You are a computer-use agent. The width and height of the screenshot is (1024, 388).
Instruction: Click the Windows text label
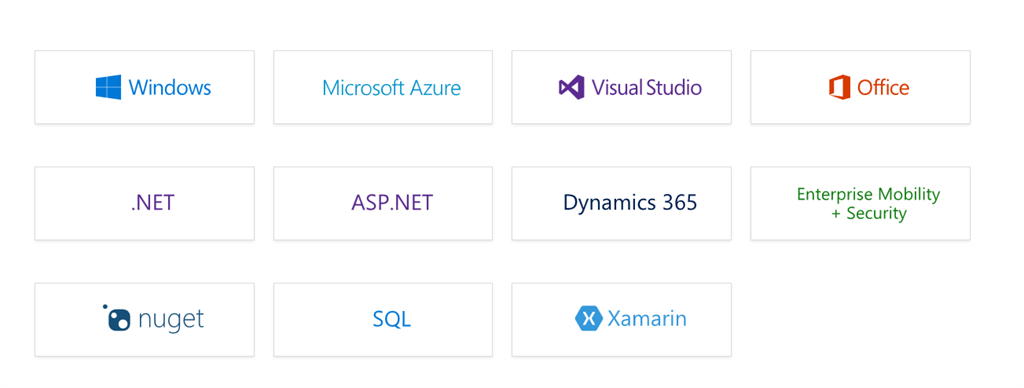[x=170, y=88]
